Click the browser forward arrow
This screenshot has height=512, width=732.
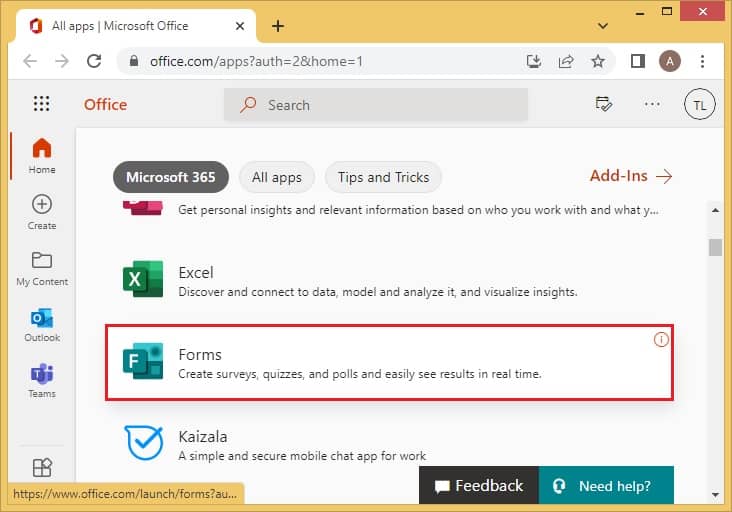coord(62,61)
